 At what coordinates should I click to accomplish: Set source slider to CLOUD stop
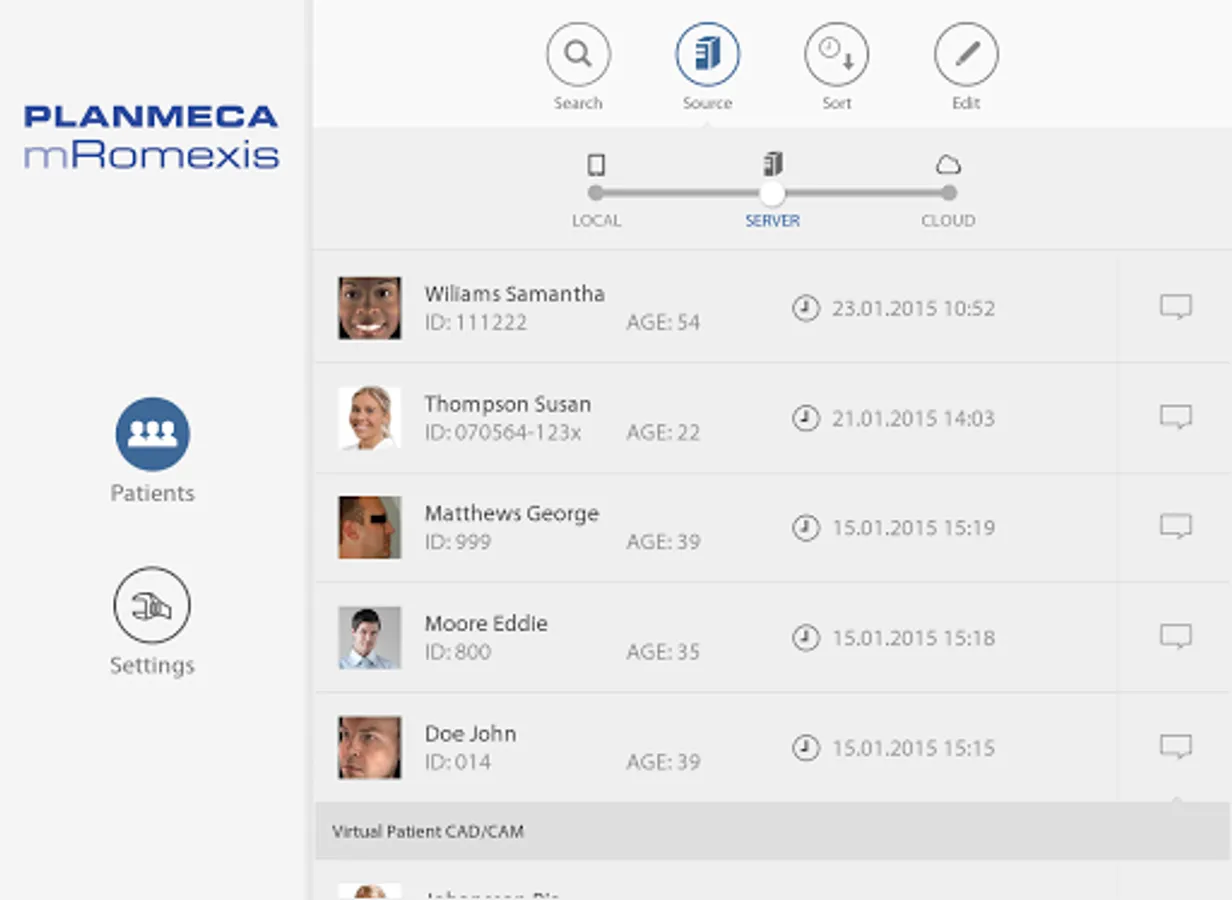tap(948, 193)
